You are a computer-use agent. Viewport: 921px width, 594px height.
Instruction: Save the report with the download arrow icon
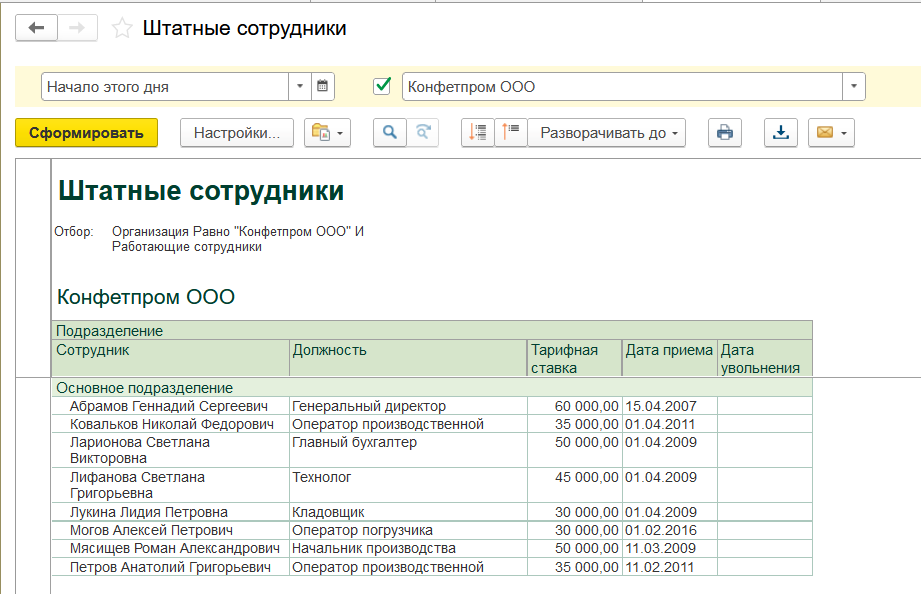coord(781,133)
